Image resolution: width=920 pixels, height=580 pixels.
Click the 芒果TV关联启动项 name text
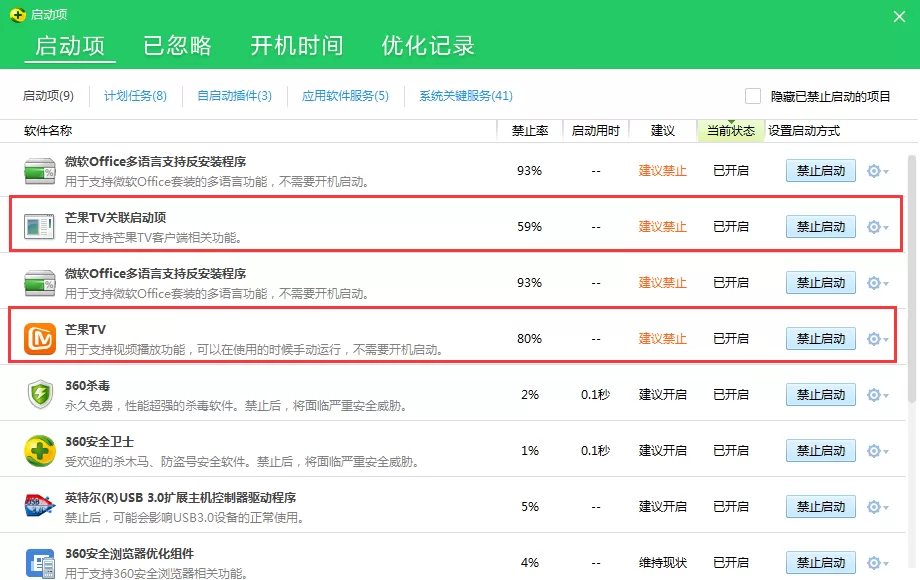click(x=116, y=218)
